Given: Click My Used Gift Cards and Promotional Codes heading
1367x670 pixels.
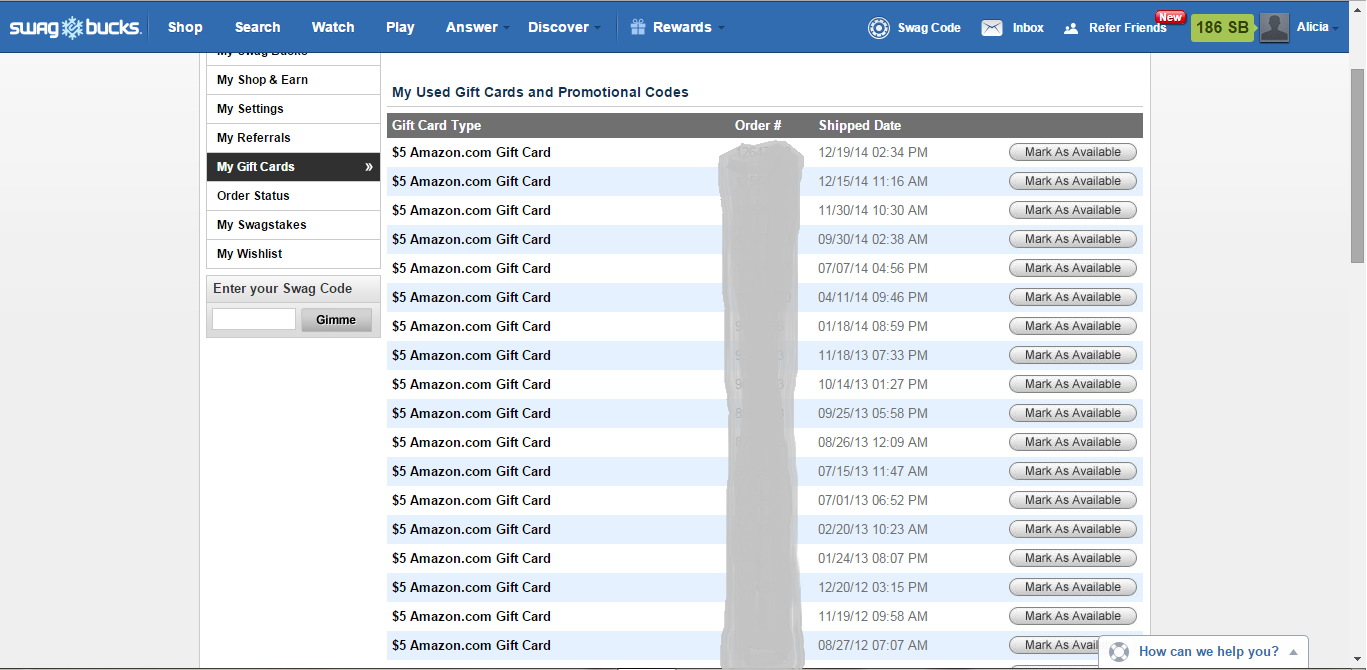Looking at the screenshot, I should click(x=540, y=92).
